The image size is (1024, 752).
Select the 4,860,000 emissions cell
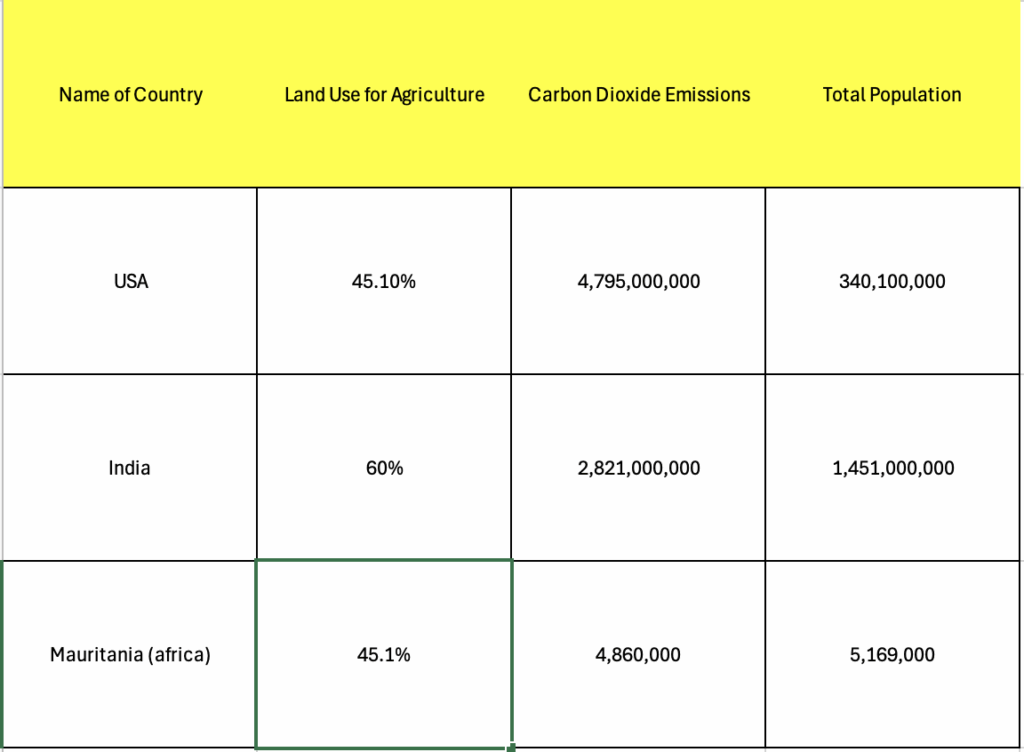click(x=639, y=655)
